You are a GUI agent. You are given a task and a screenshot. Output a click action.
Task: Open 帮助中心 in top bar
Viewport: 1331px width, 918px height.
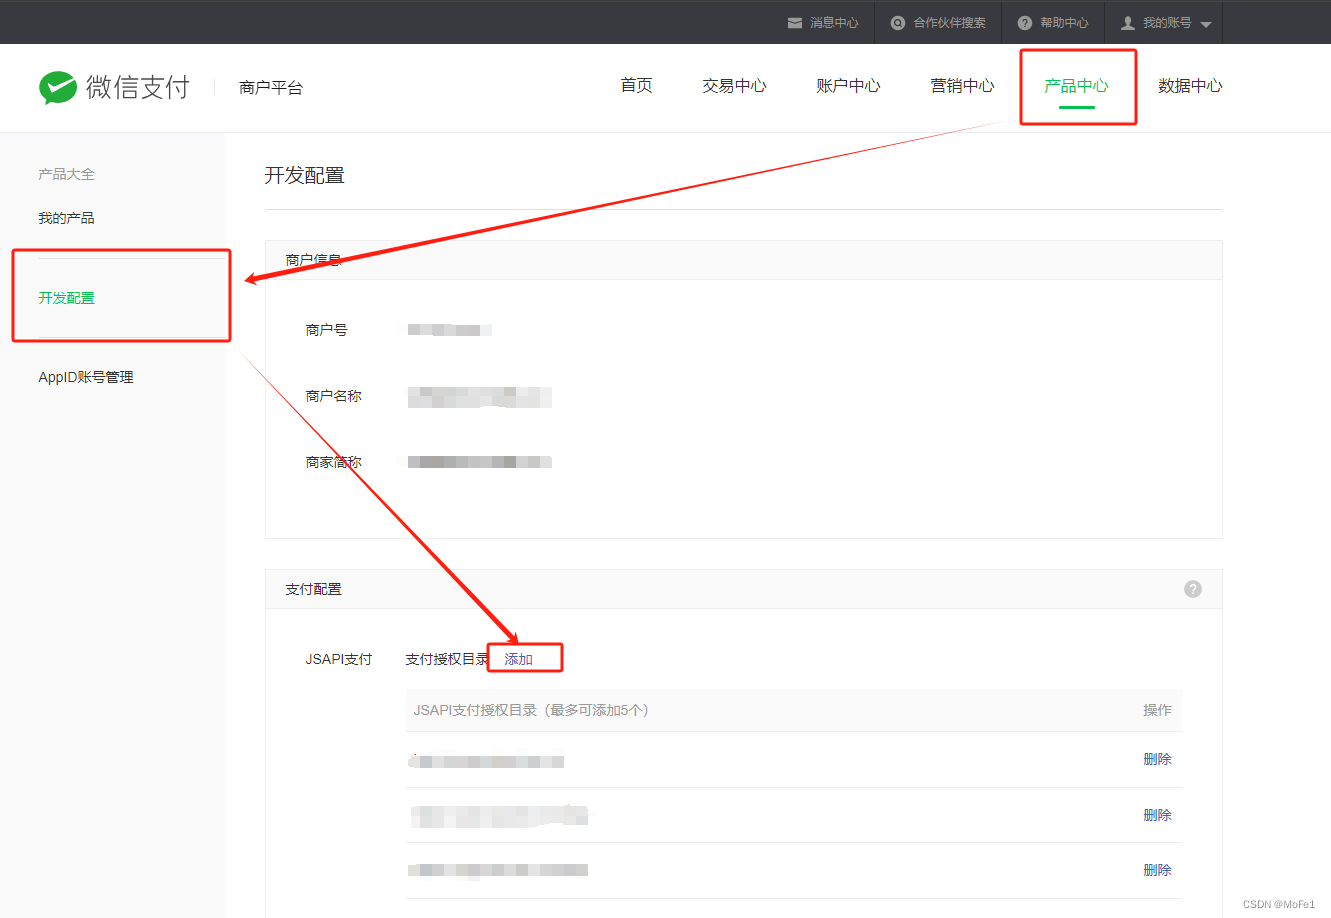pyautogui.click(x=1064, y=22)
